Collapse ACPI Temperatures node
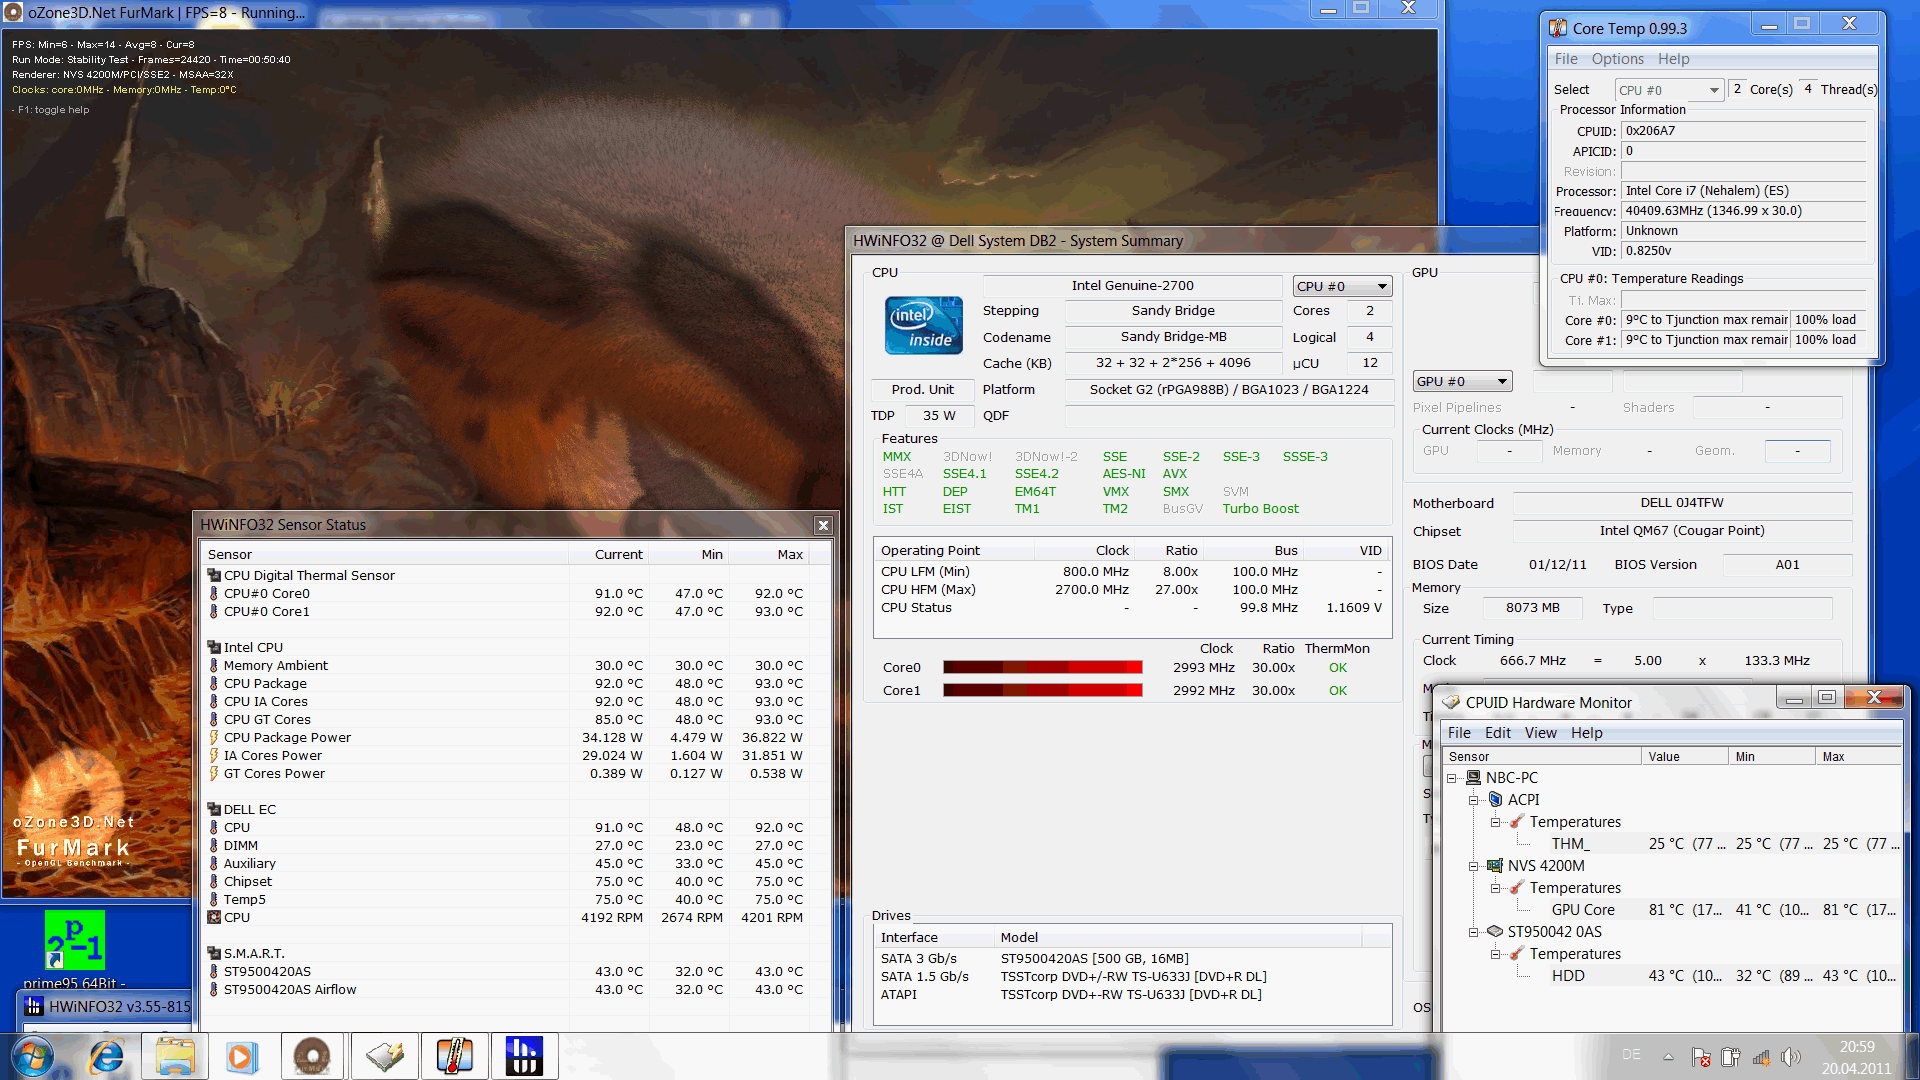The width and height of the screenshot is (1920, 1080). click(x=1495, y=822)
